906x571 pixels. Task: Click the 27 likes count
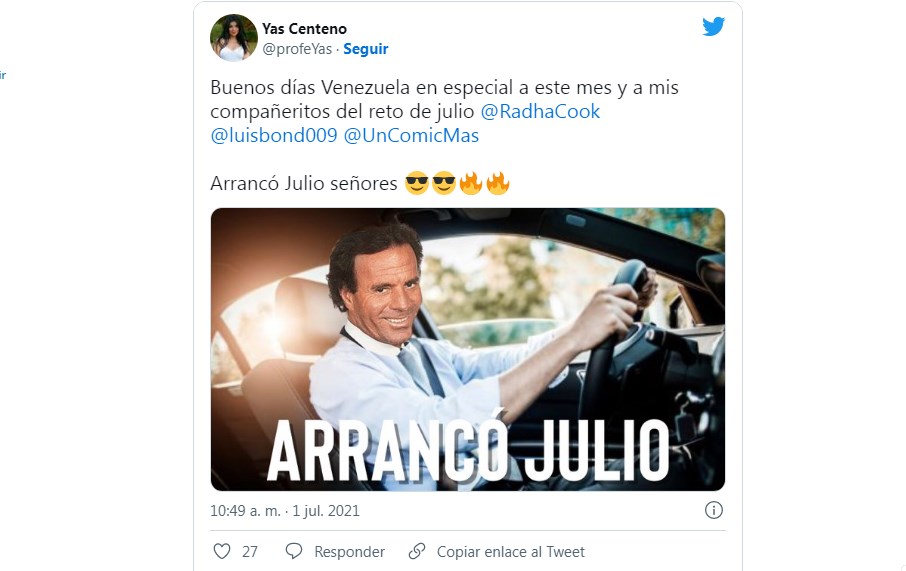pos(250,552)
